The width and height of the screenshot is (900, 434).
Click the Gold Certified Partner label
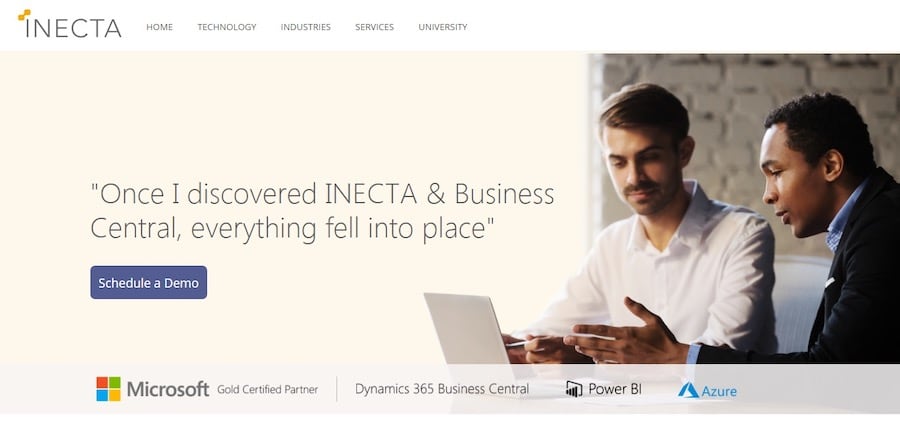267,389
